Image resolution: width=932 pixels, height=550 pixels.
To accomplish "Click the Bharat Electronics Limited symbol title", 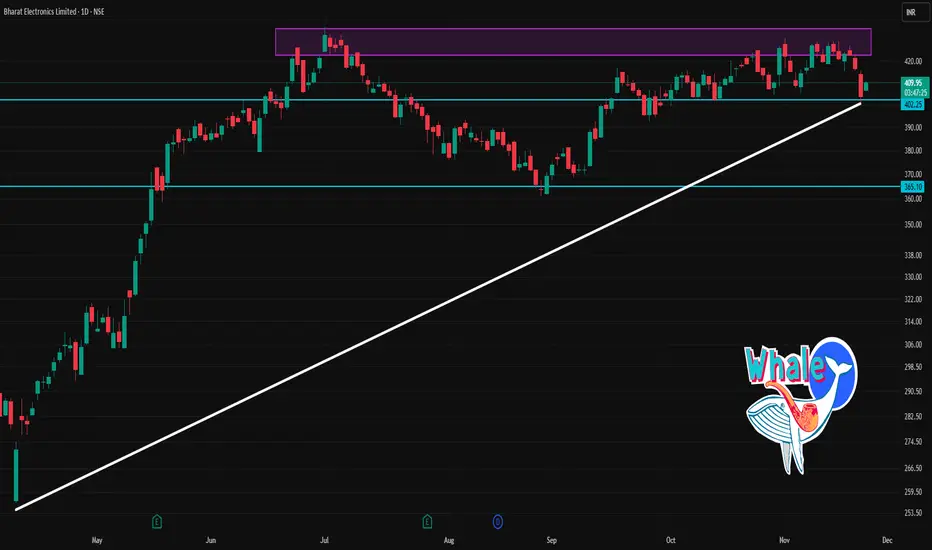I will (x=41, y=11).
